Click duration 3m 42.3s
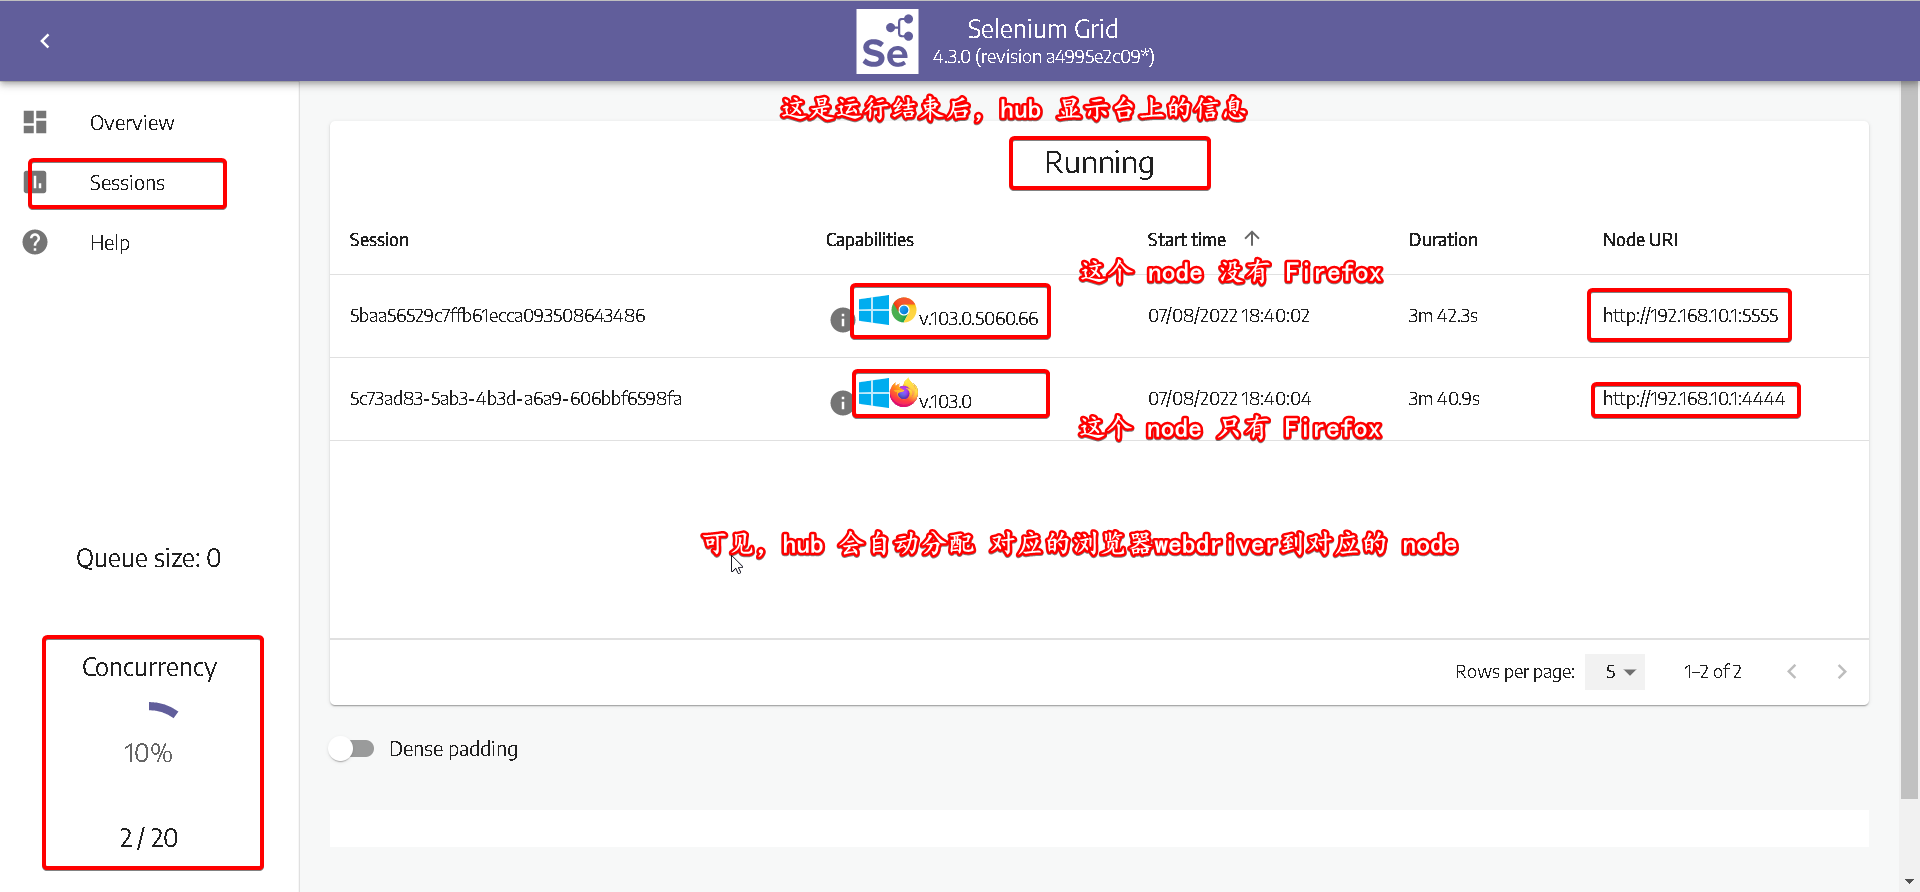1920x892 pixels. click(1443, 316)
